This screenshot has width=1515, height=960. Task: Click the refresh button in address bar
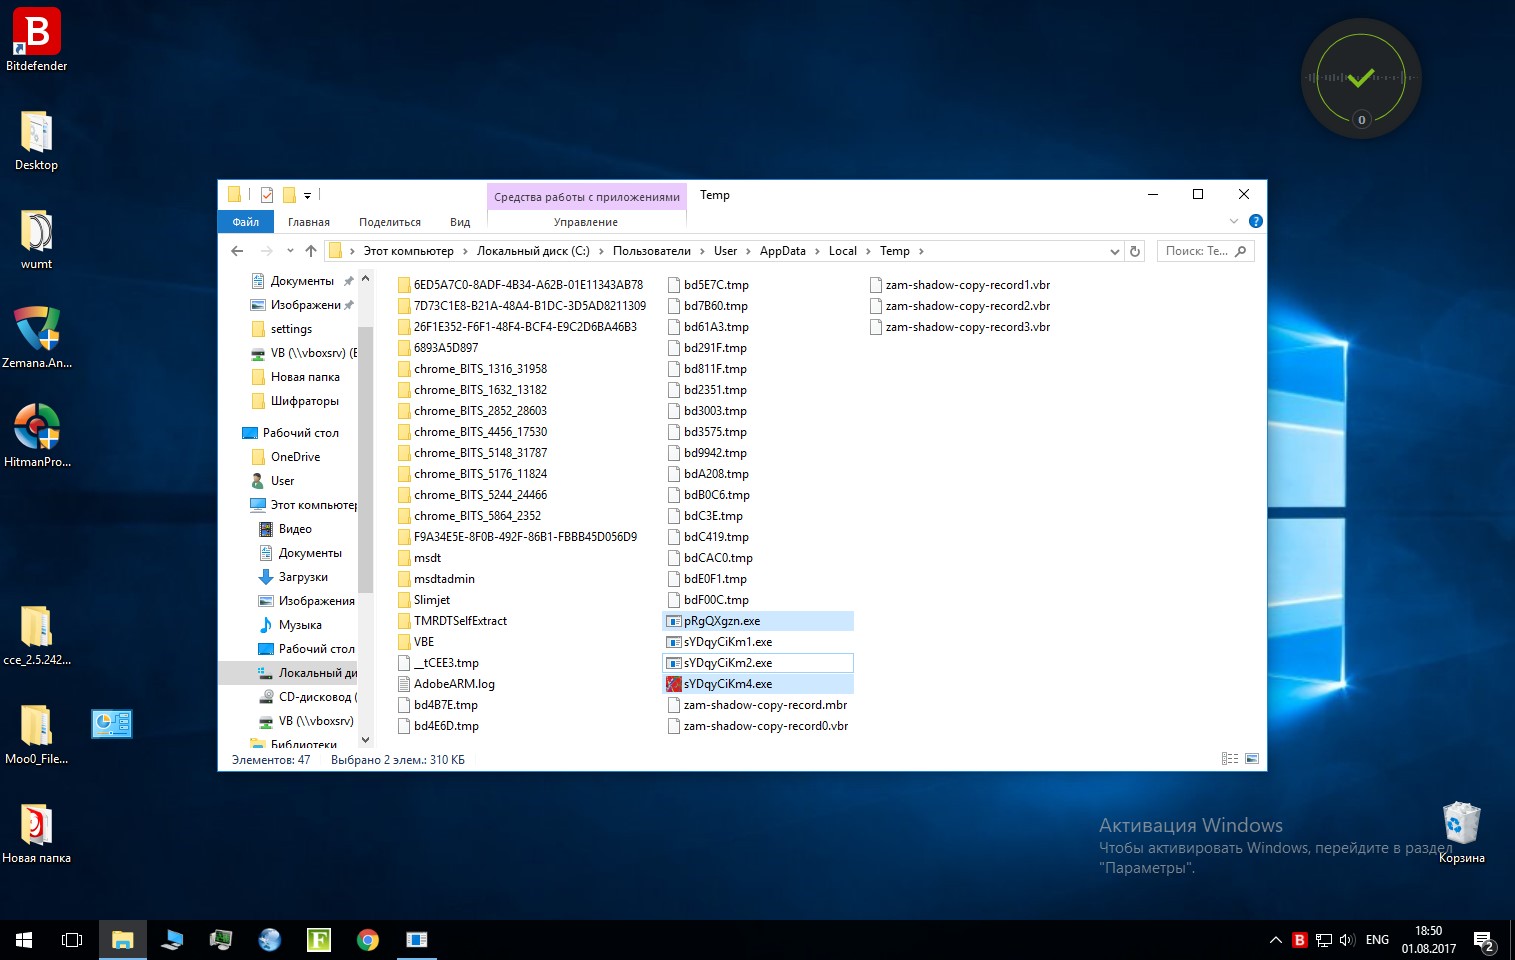1135,251
